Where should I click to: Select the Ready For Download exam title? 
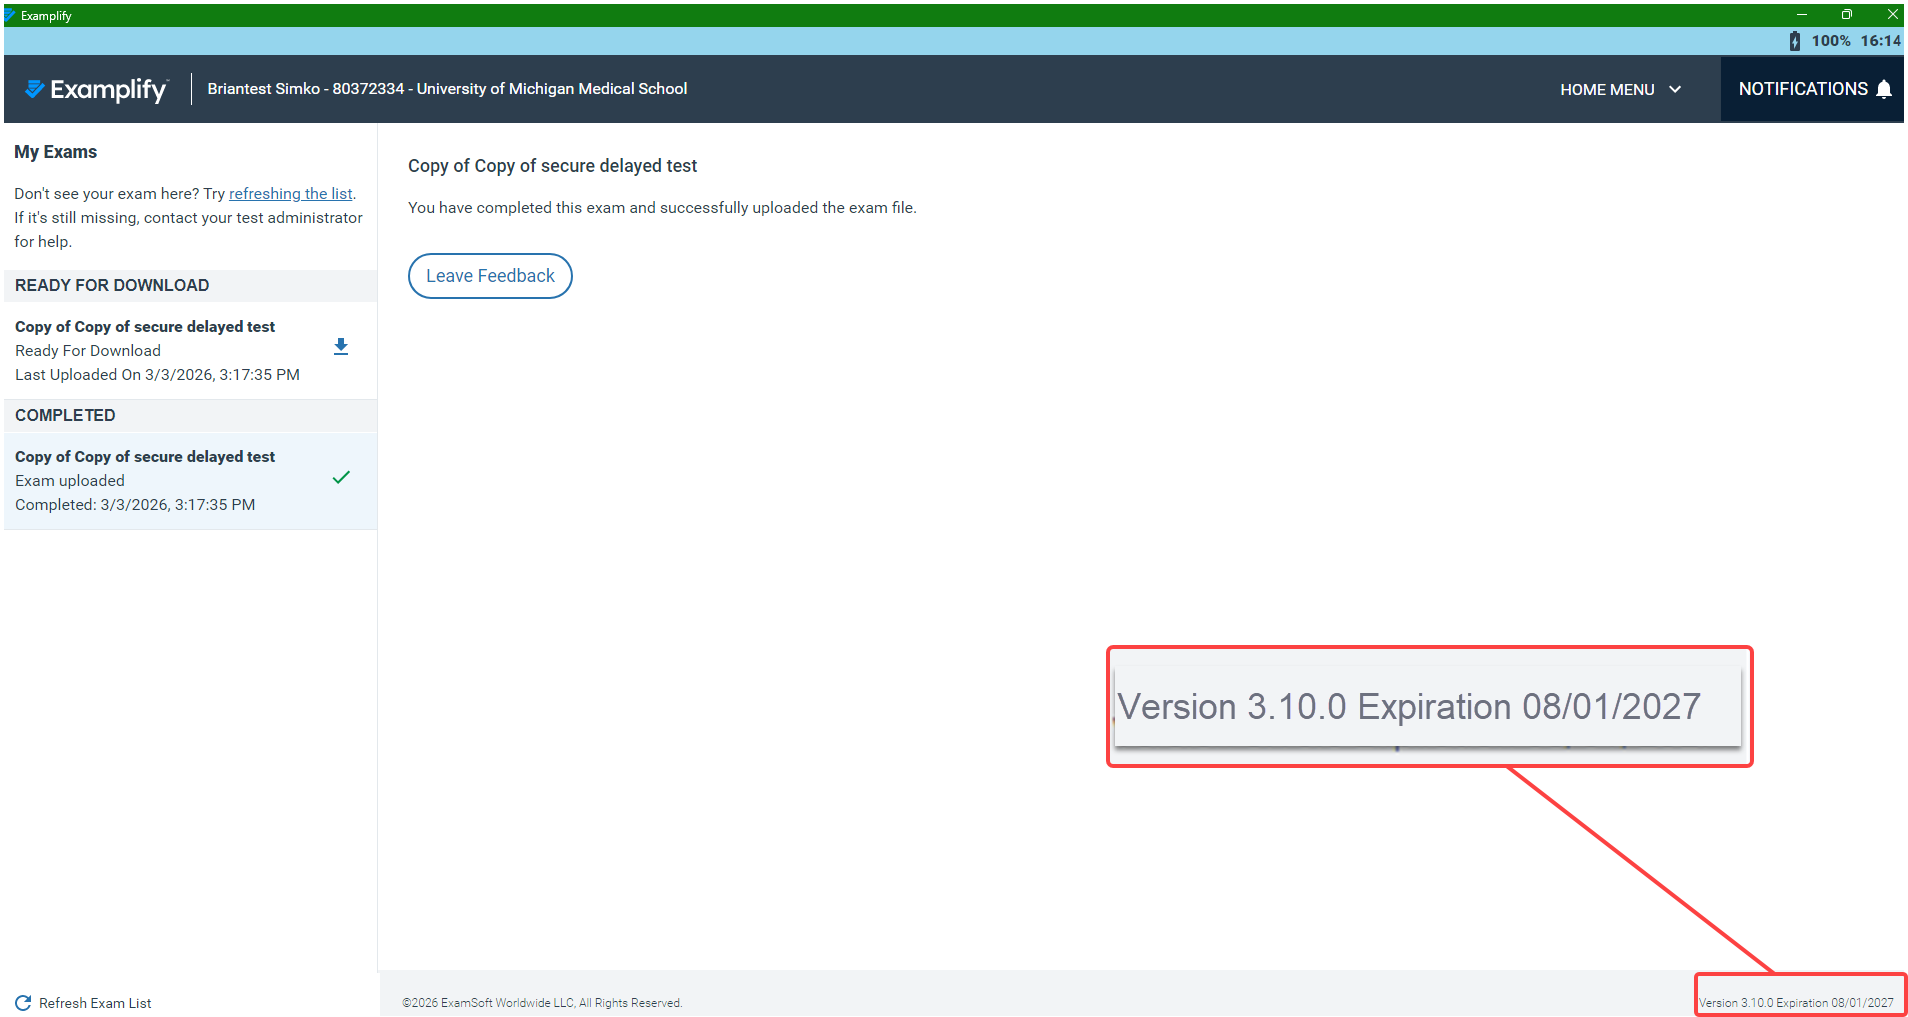pyautogui.click(x=144, y=326)
